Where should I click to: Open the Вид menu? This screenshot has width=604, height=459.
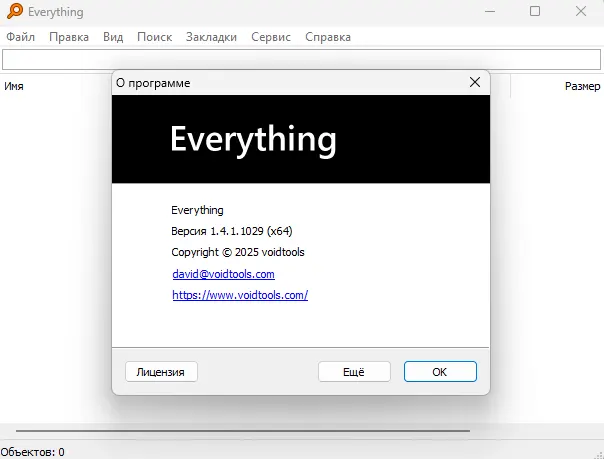pyautogui.click(x=113, y=37)
